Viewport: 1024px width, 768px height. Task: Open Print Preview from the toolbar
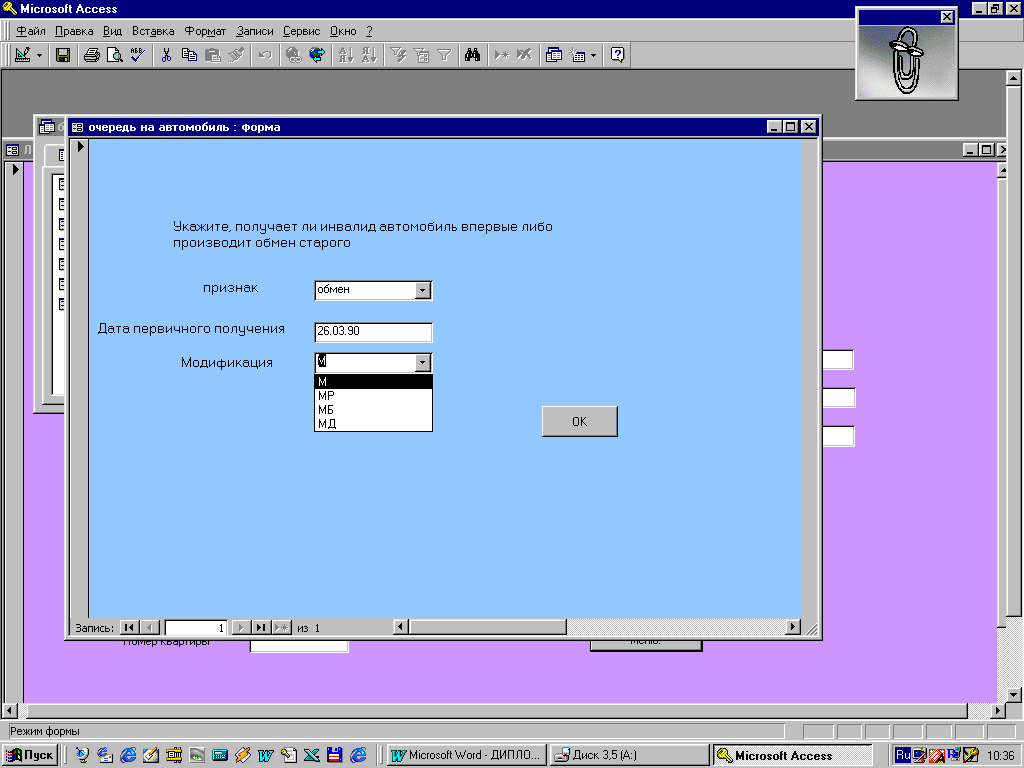tap(114, 55)
